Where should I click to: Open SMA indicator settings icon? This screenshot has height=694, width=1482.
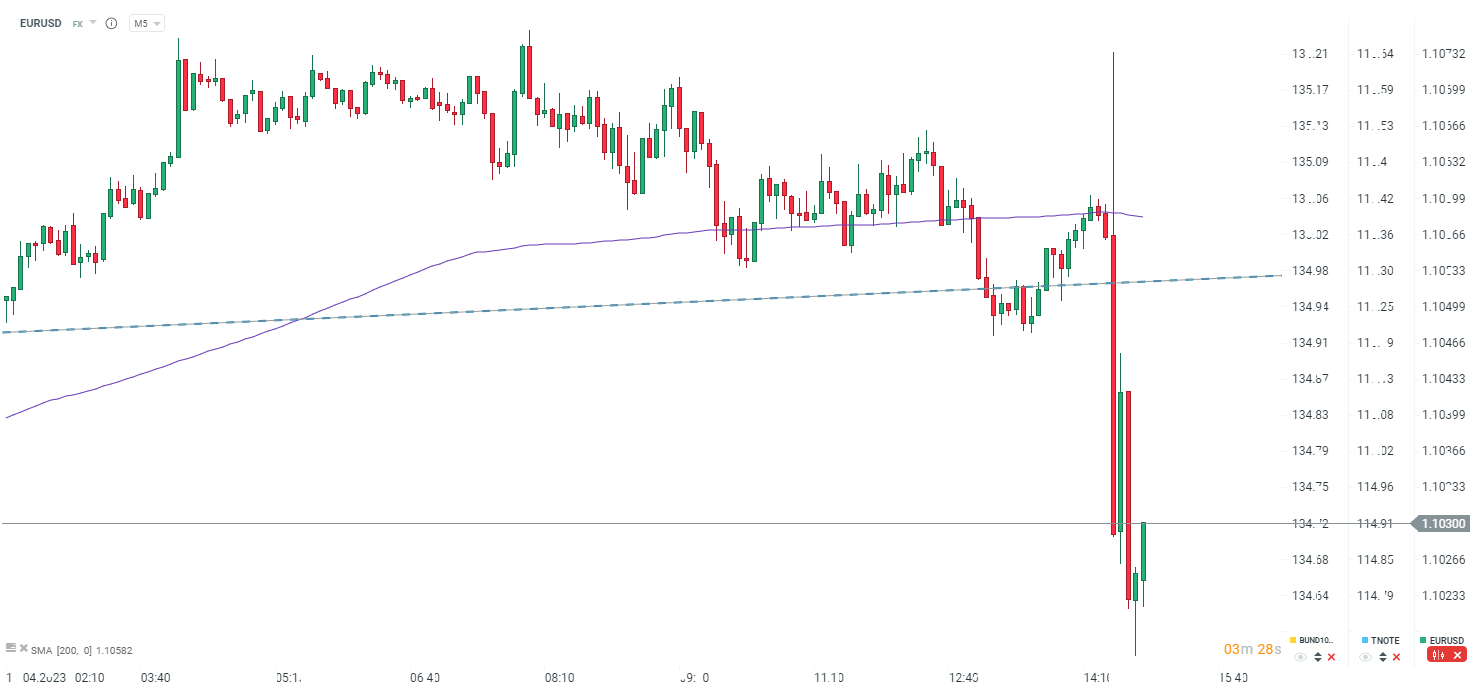coord(11,648)
